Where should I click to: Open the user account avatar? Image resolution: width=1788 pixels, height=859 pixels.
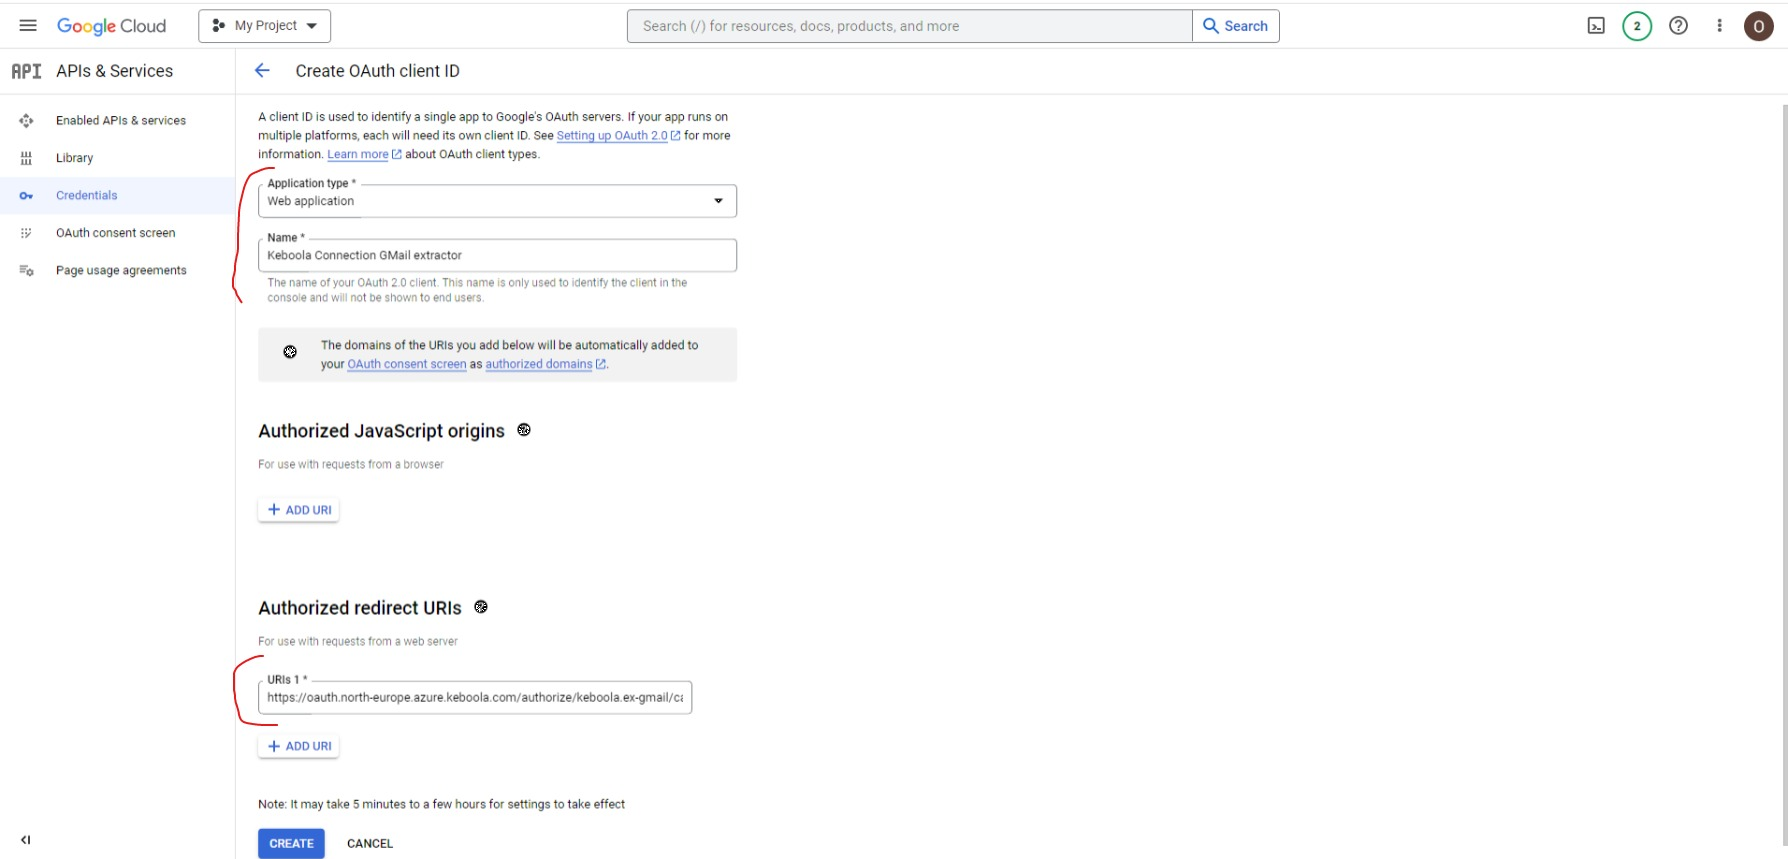tap(1759, 26)
